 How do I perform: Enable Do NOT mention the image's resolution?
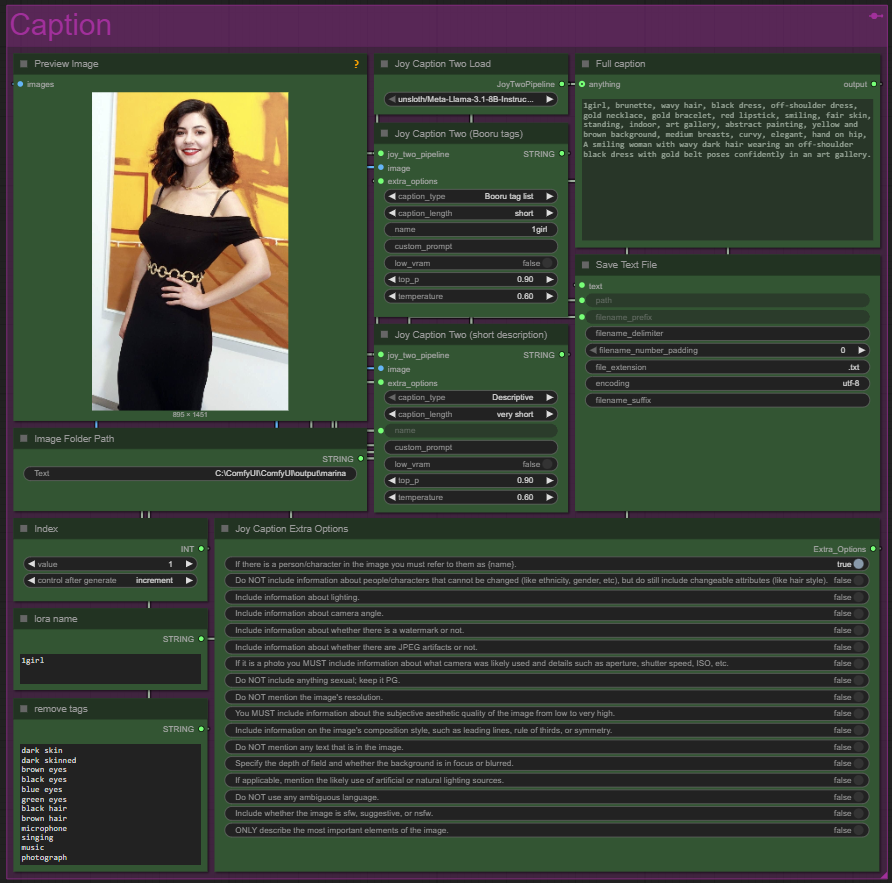pyautogui.click(x=547, y=698)
